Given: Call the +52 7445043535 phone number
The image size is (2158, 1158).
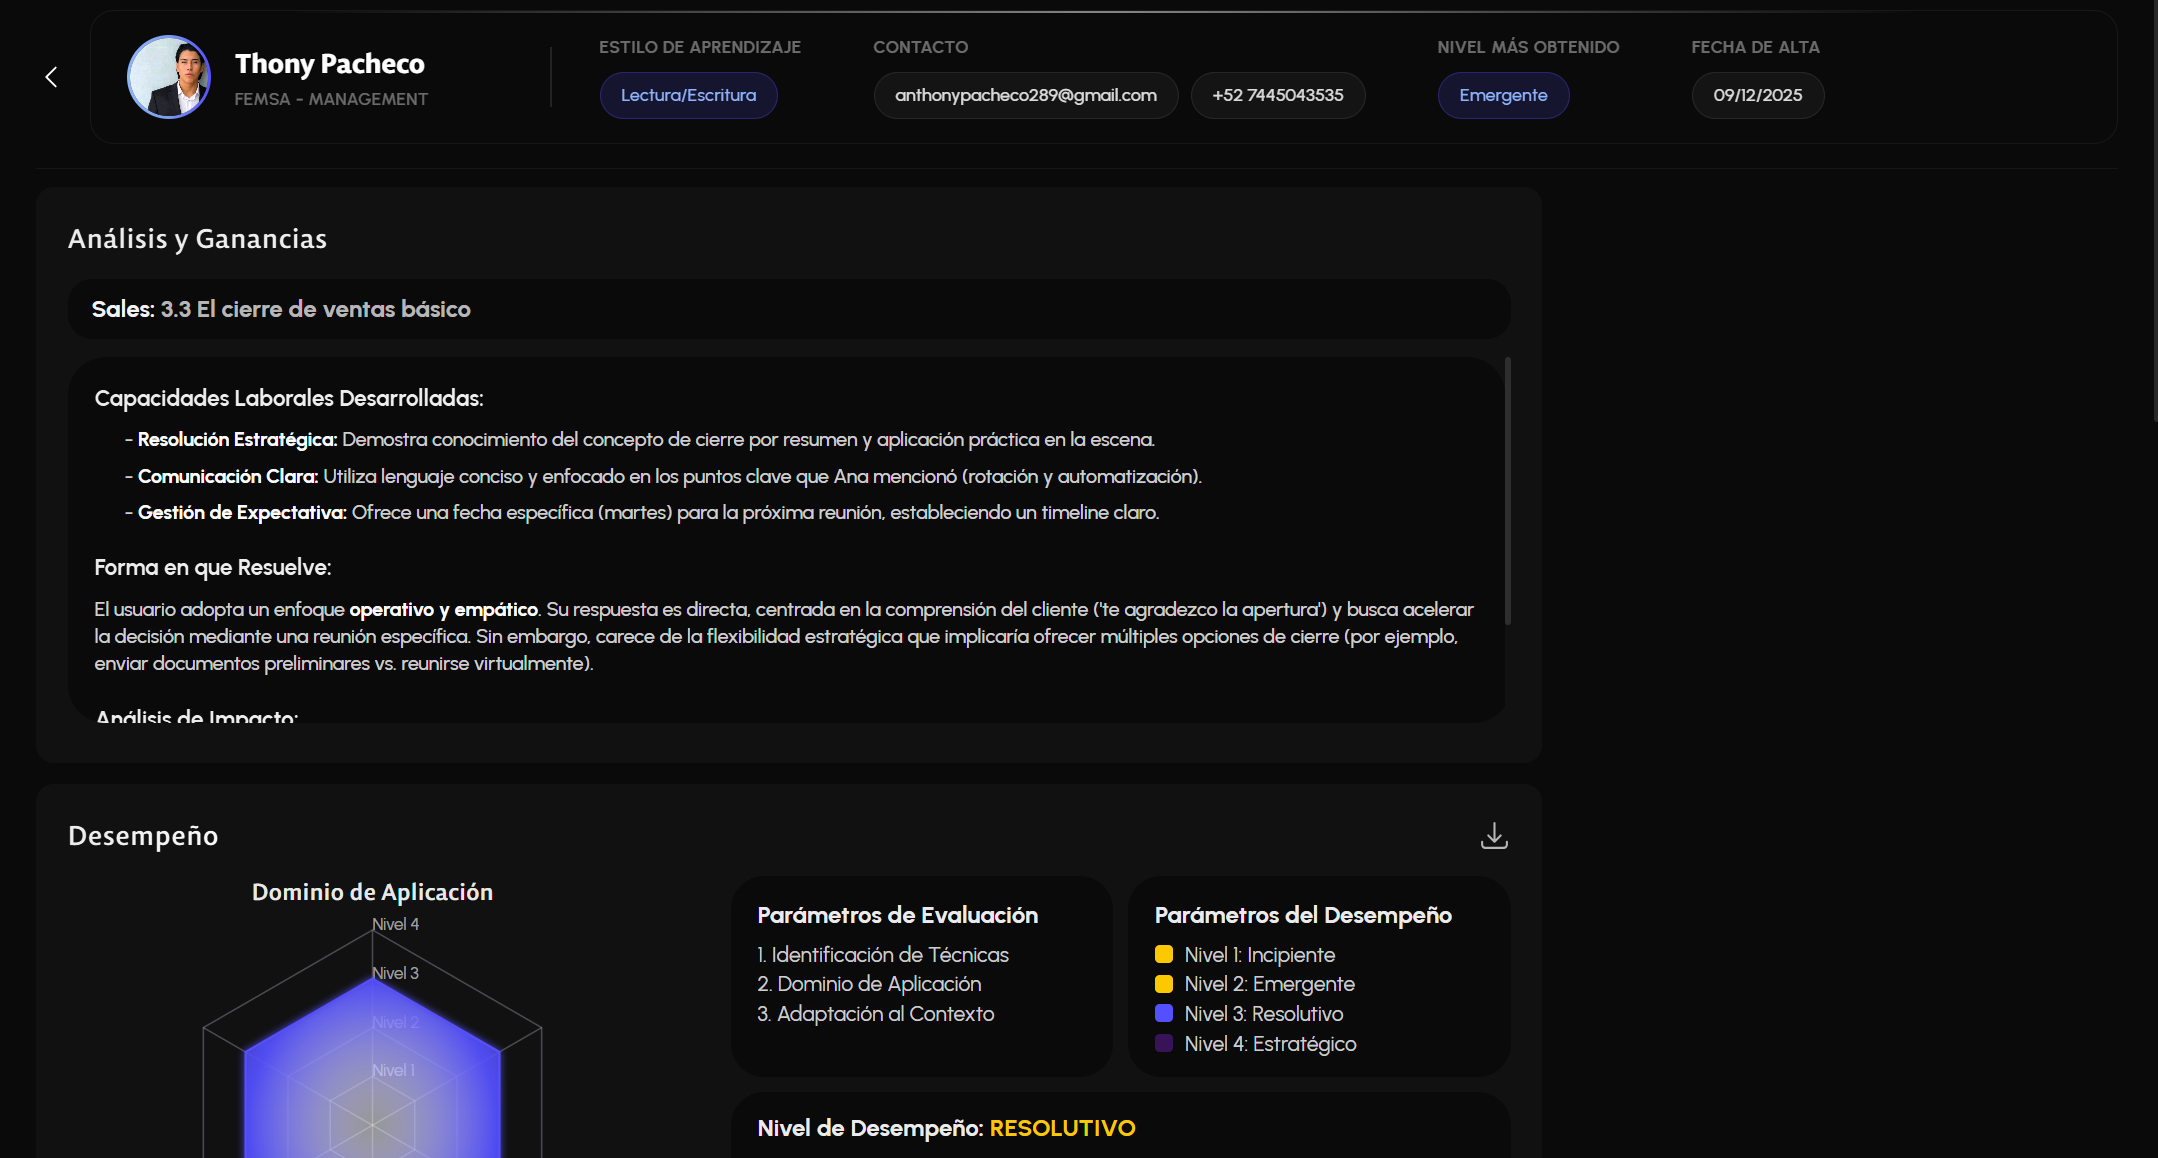Looking at the screenshot, I should 1278,95.
